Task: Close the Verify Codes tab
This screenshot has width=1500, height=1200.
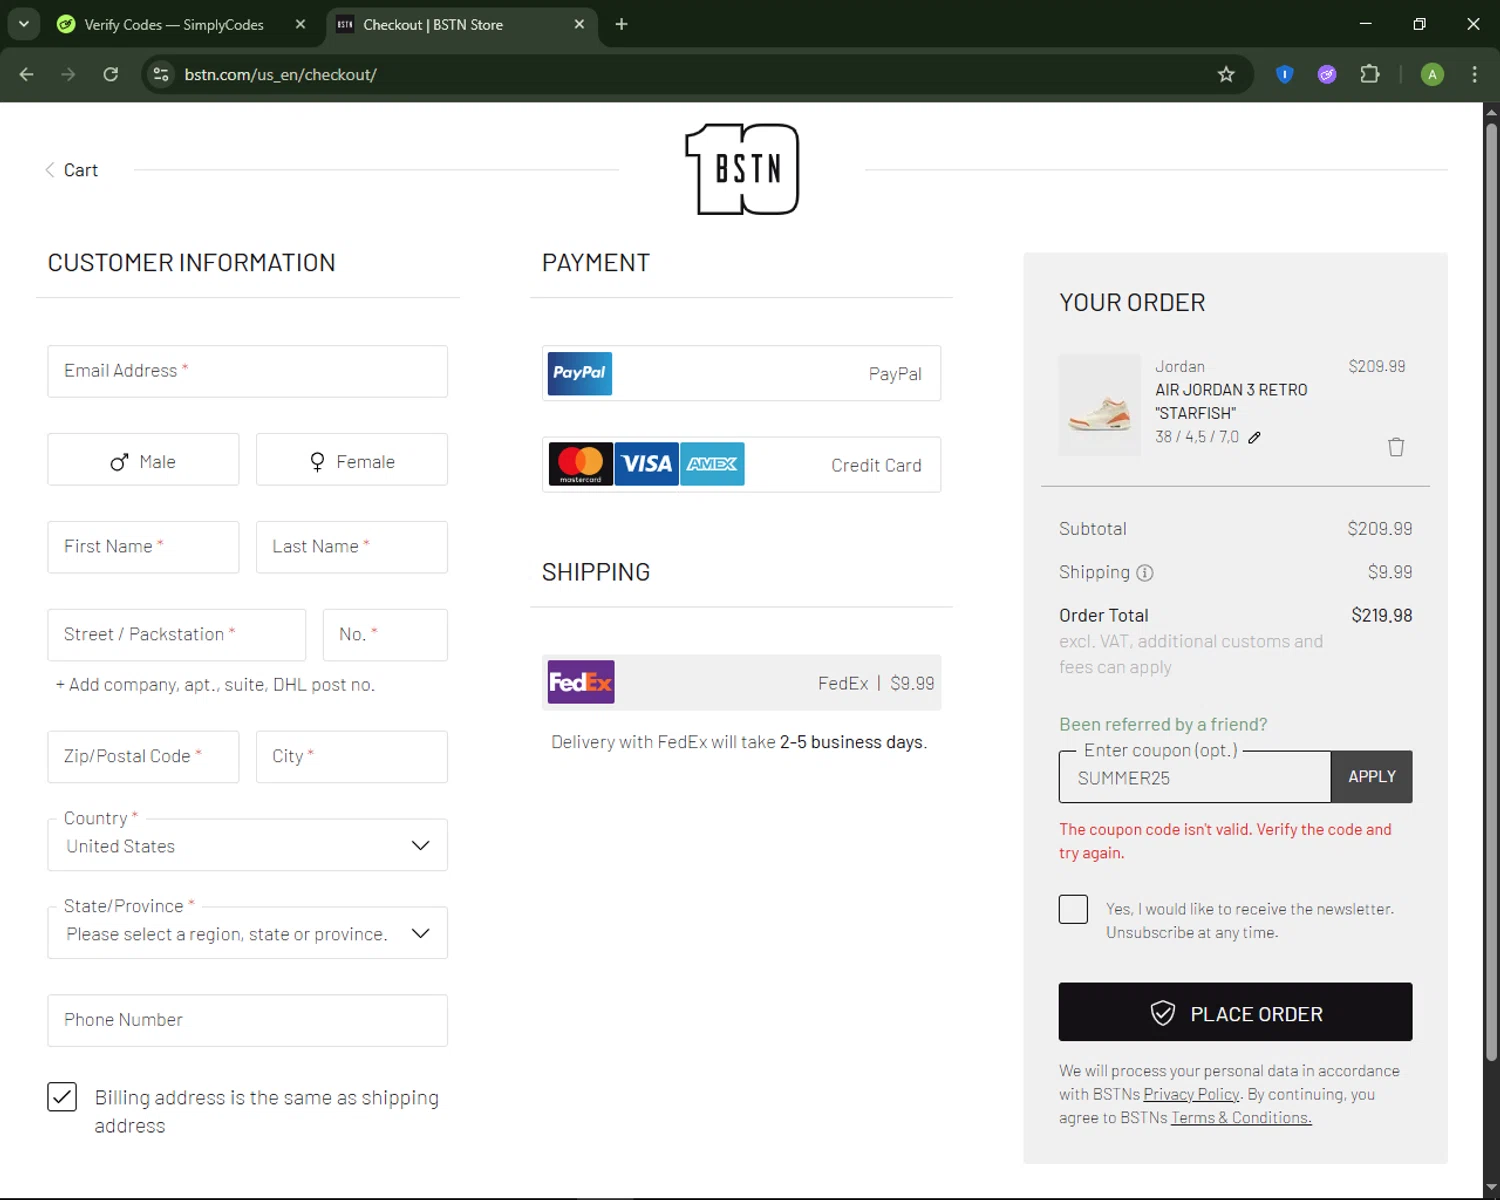Action: point(300,24)
